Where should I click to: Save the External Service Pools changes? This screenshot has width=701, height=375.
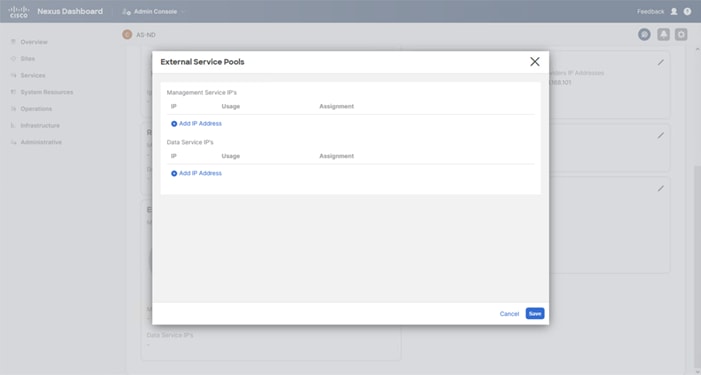(535, 314)
